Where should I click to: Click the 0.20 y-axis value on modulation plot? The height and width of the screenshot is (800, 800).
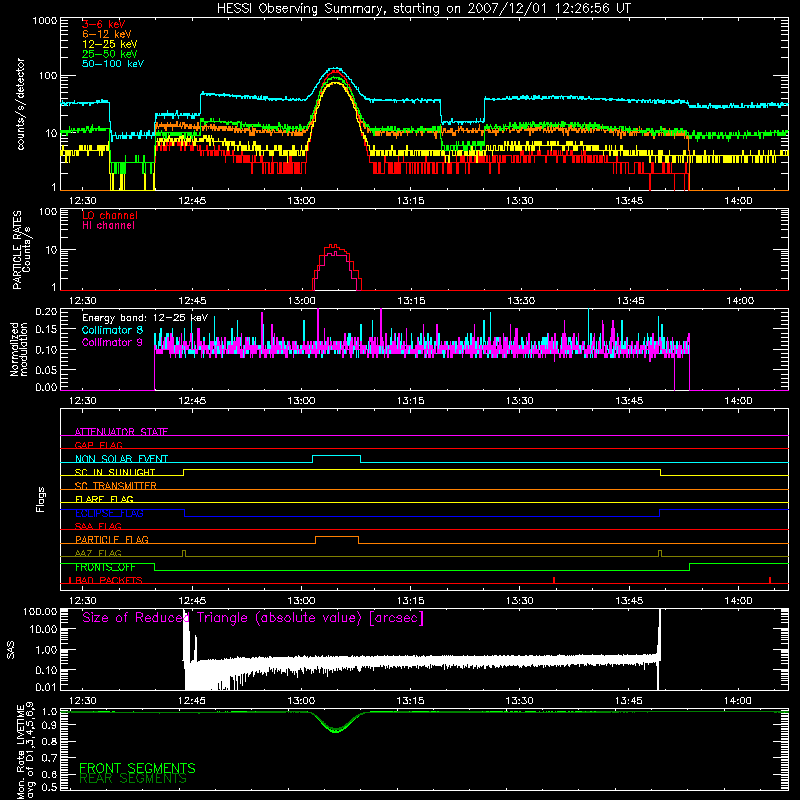point(46,312)
